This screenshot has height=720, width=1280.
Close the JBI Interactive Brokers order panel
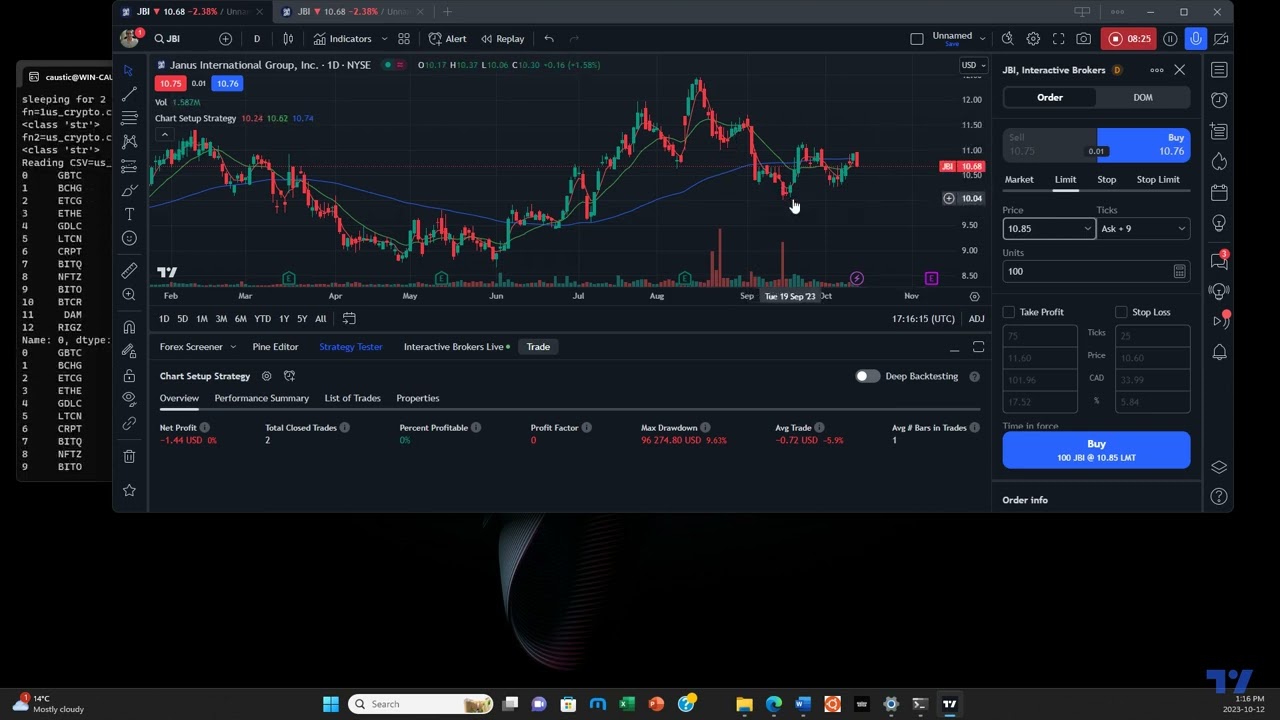click(1180, 70)
